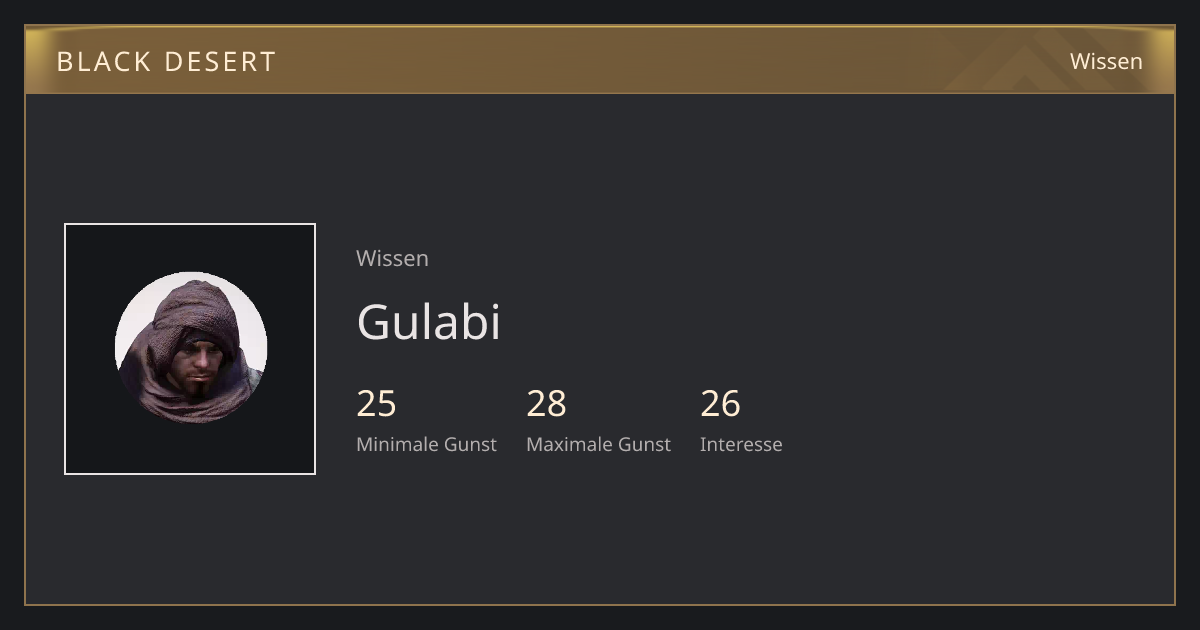This screenshot has height=630, width=1200.
Task: Select the Interesse label
Action: coord(741,444)
